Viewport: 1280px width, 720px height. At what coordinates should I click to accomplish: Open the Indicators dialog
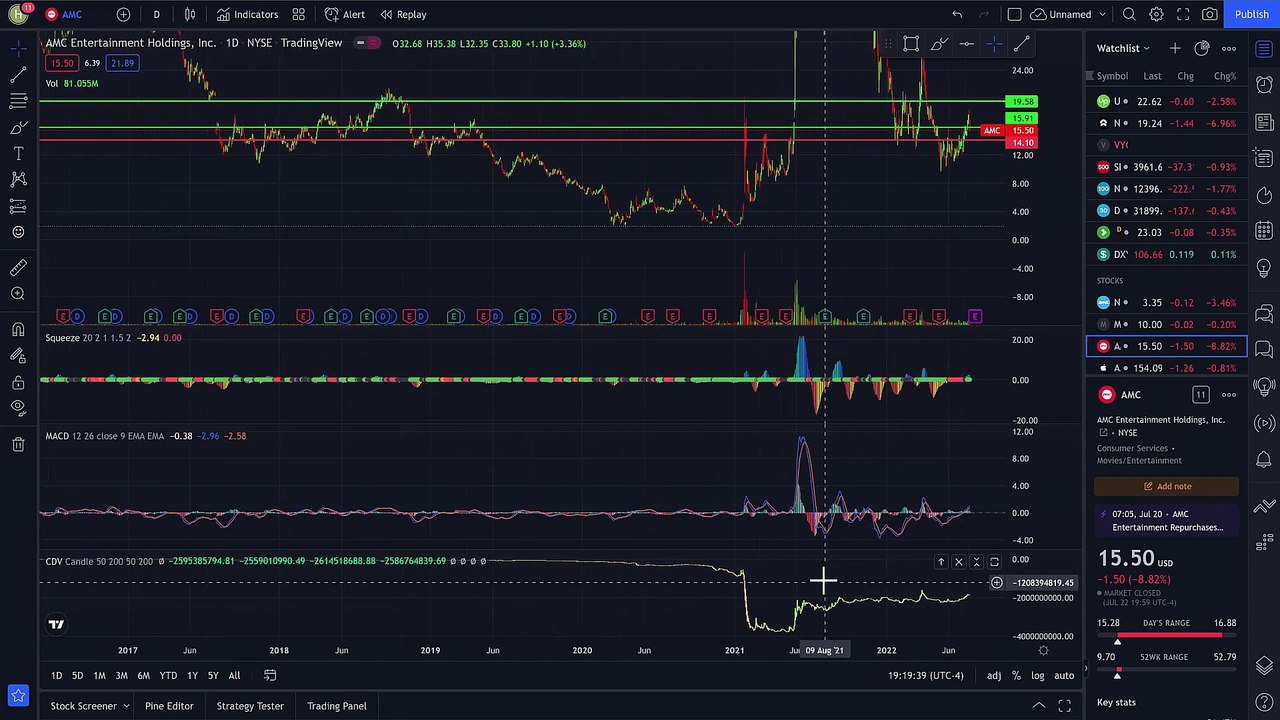[247, 15]
